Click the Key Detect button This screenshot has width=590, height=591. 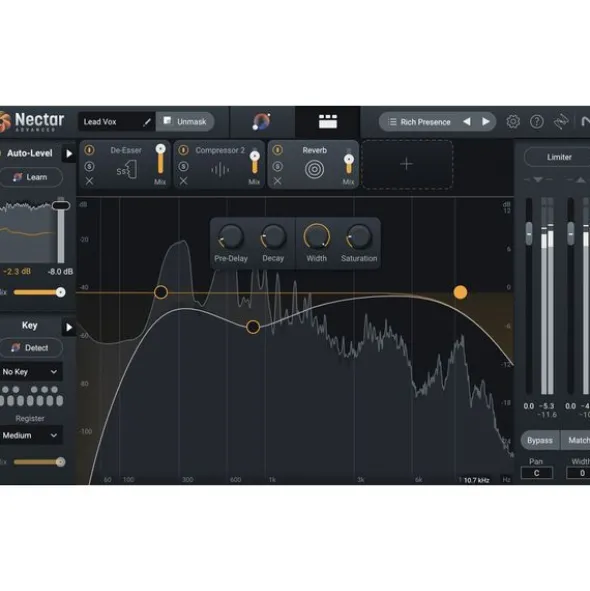[31, 348]
